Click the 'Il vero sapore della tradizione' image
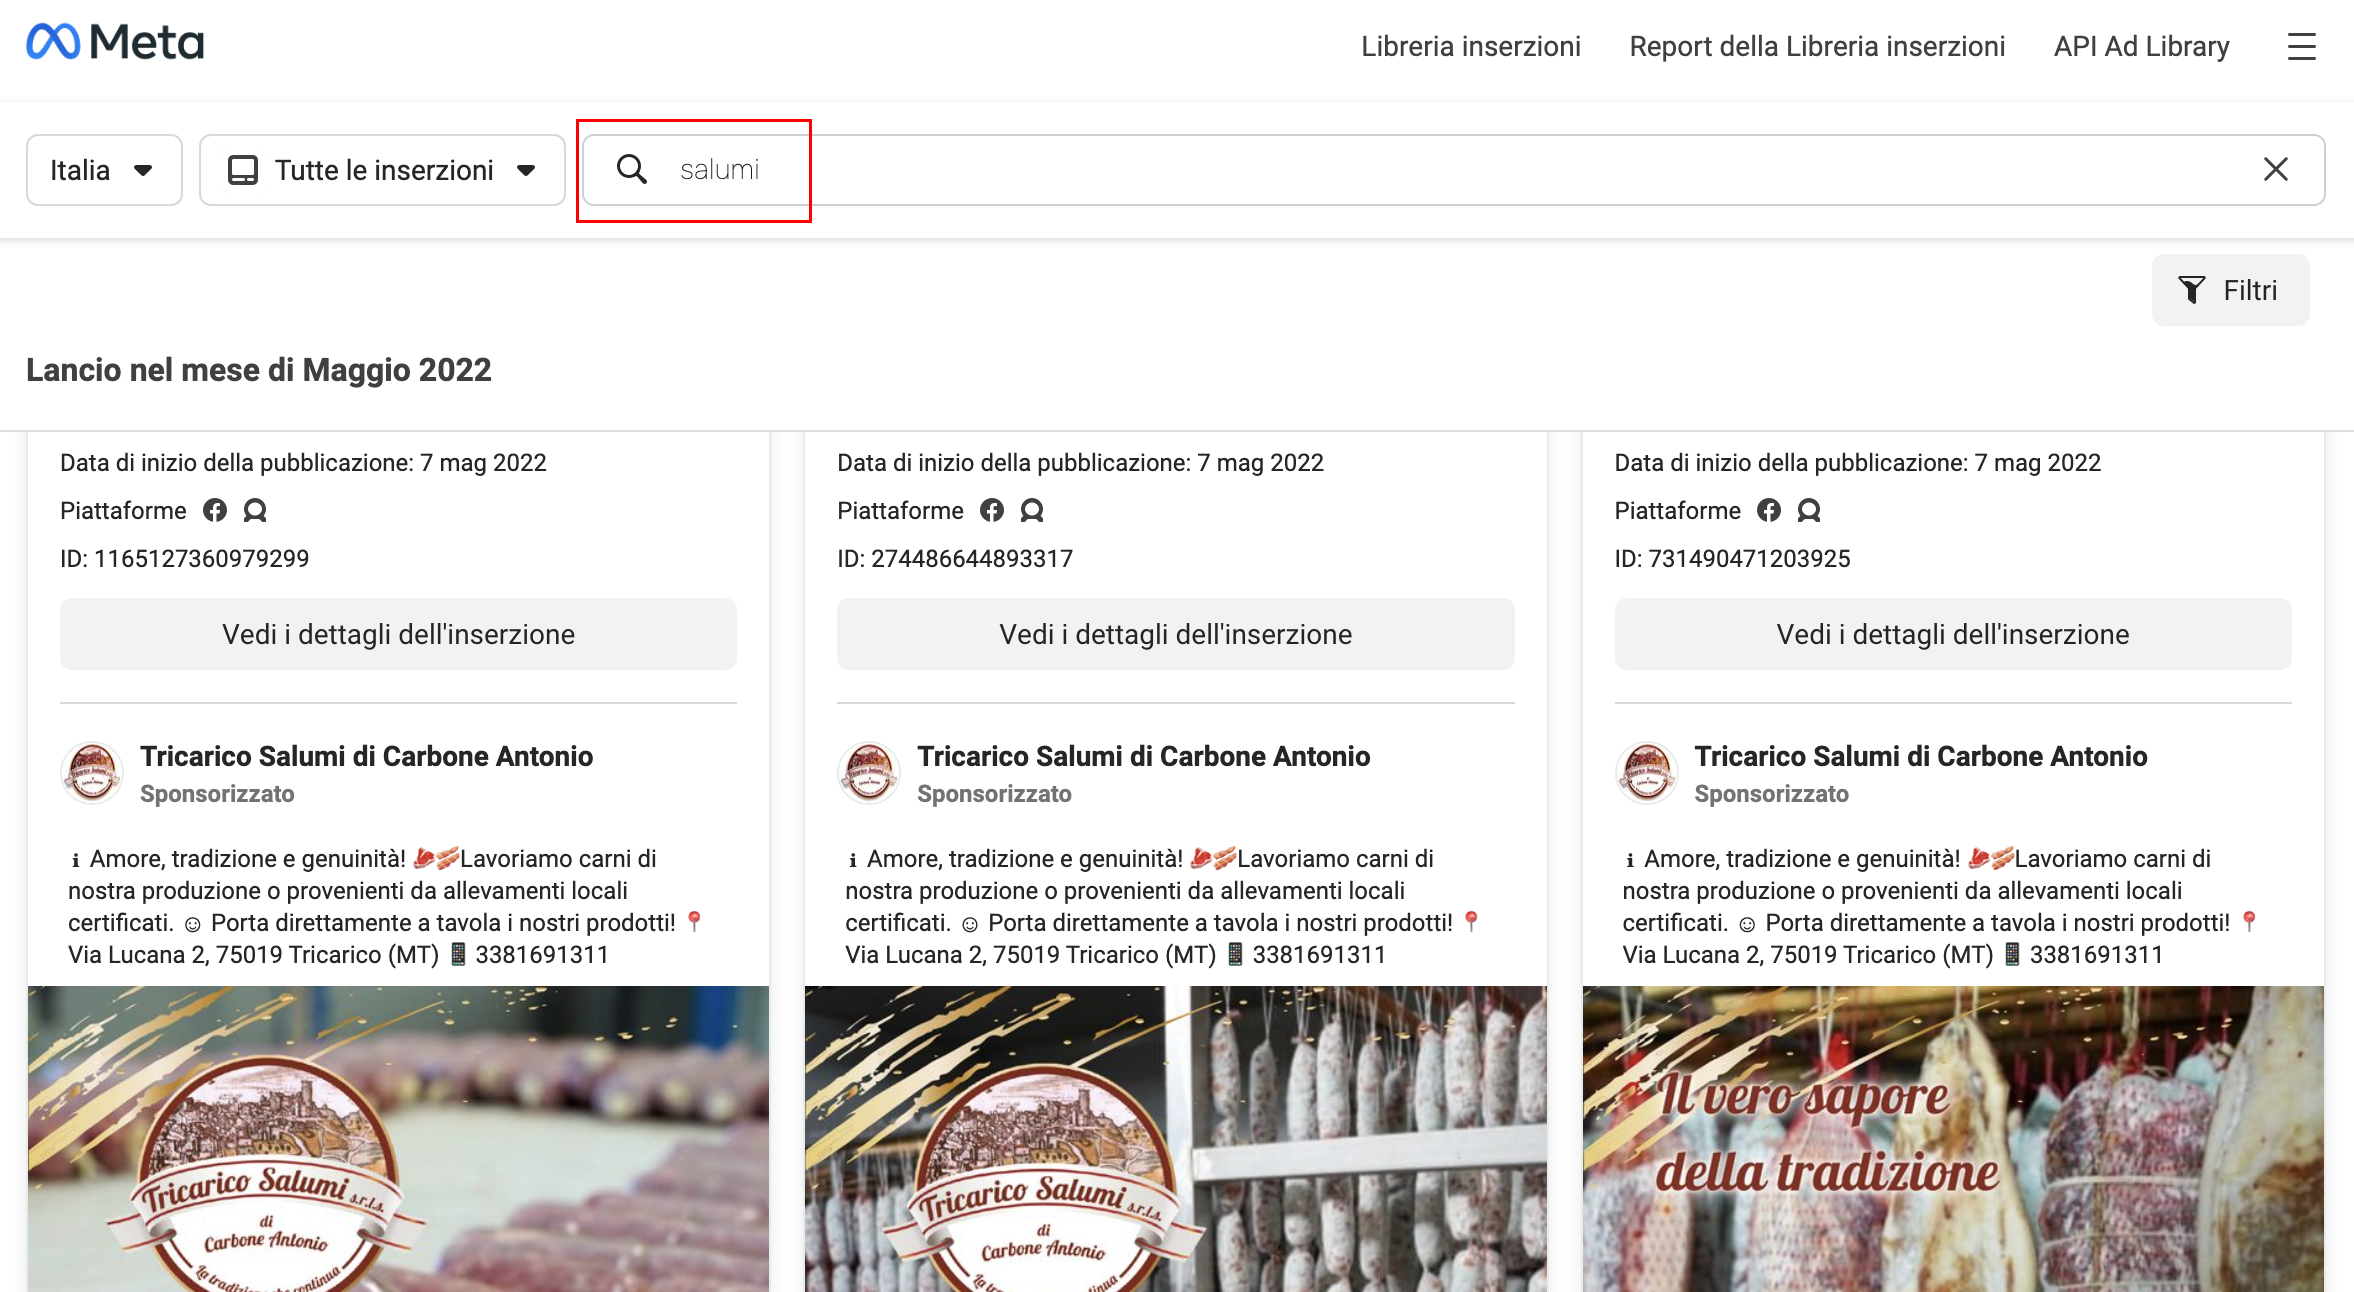Screen dimensions: 2354x1292 pos(1952,1139)
